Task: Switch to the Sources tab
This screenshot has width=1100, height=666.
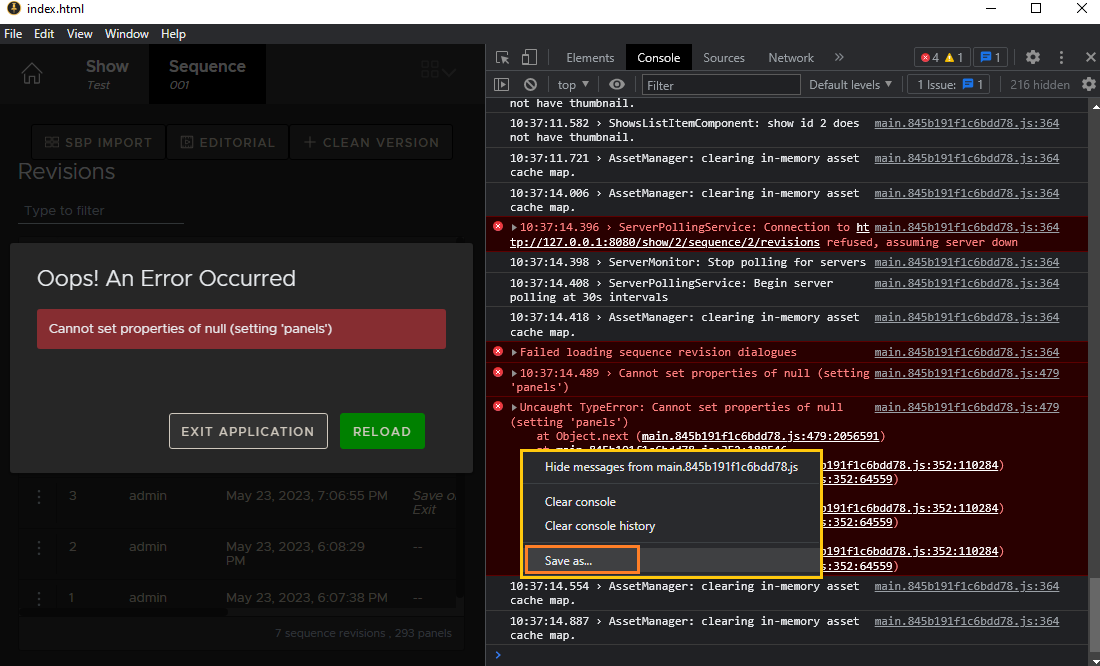Action: pos(724,57)
